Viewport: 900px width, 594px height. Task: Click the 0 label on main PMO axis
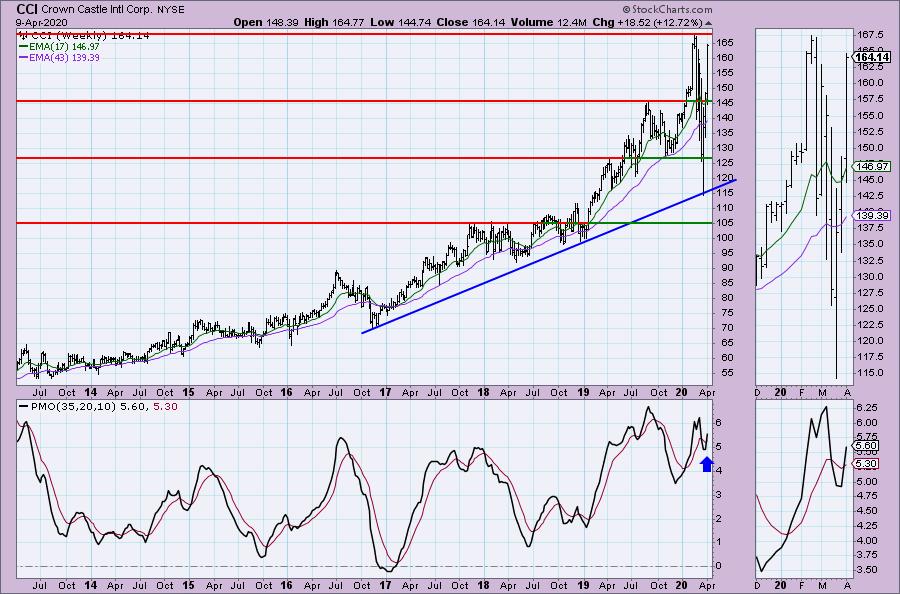pyautogui.click(x=720, y=566)
